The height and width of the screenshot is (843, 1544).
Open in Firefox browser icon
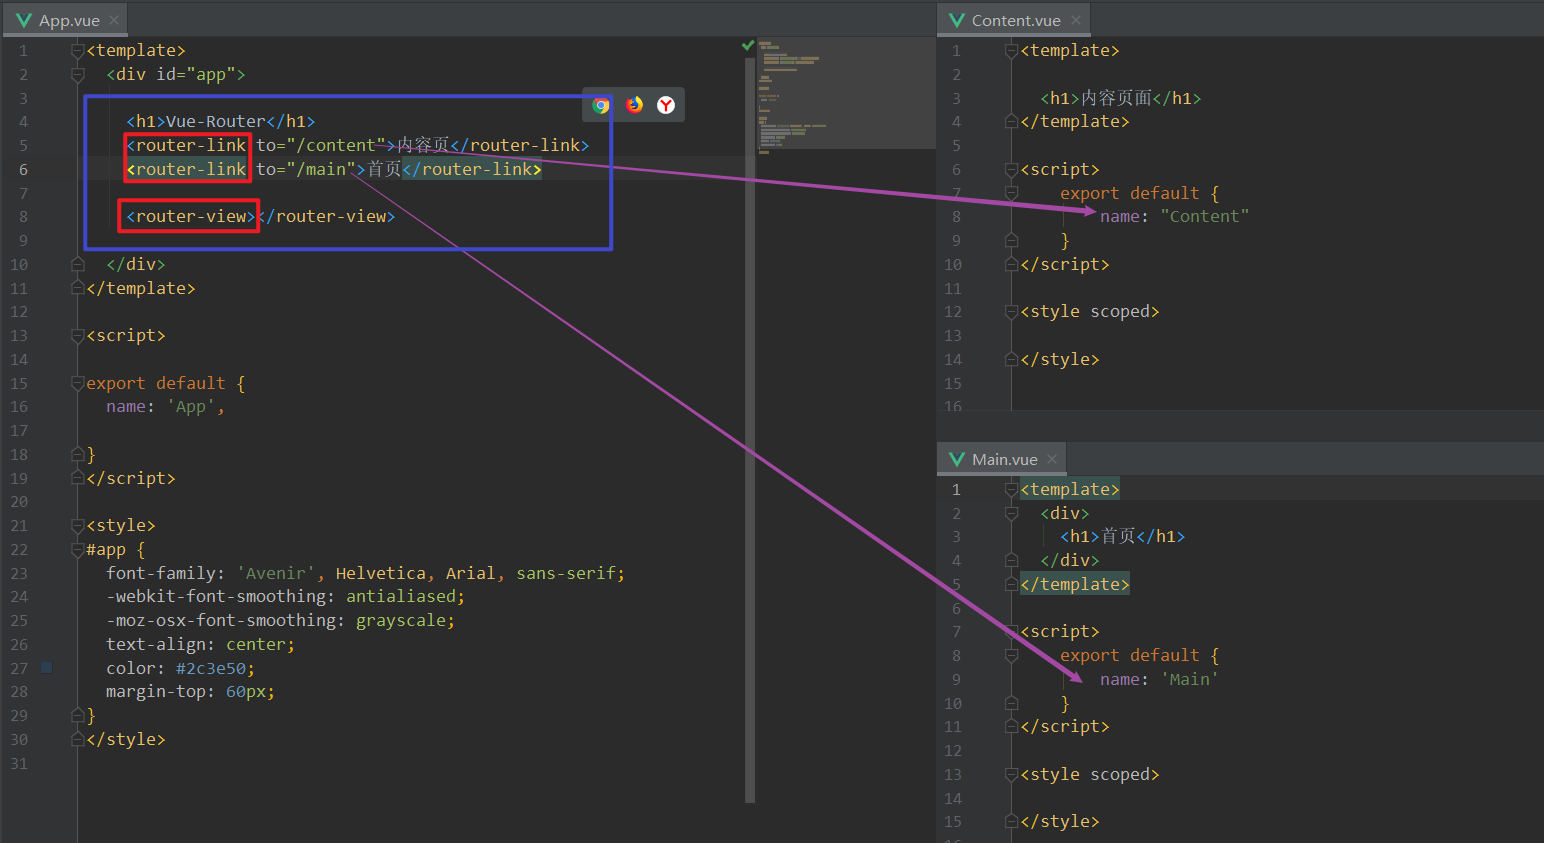tap(634, 105)
